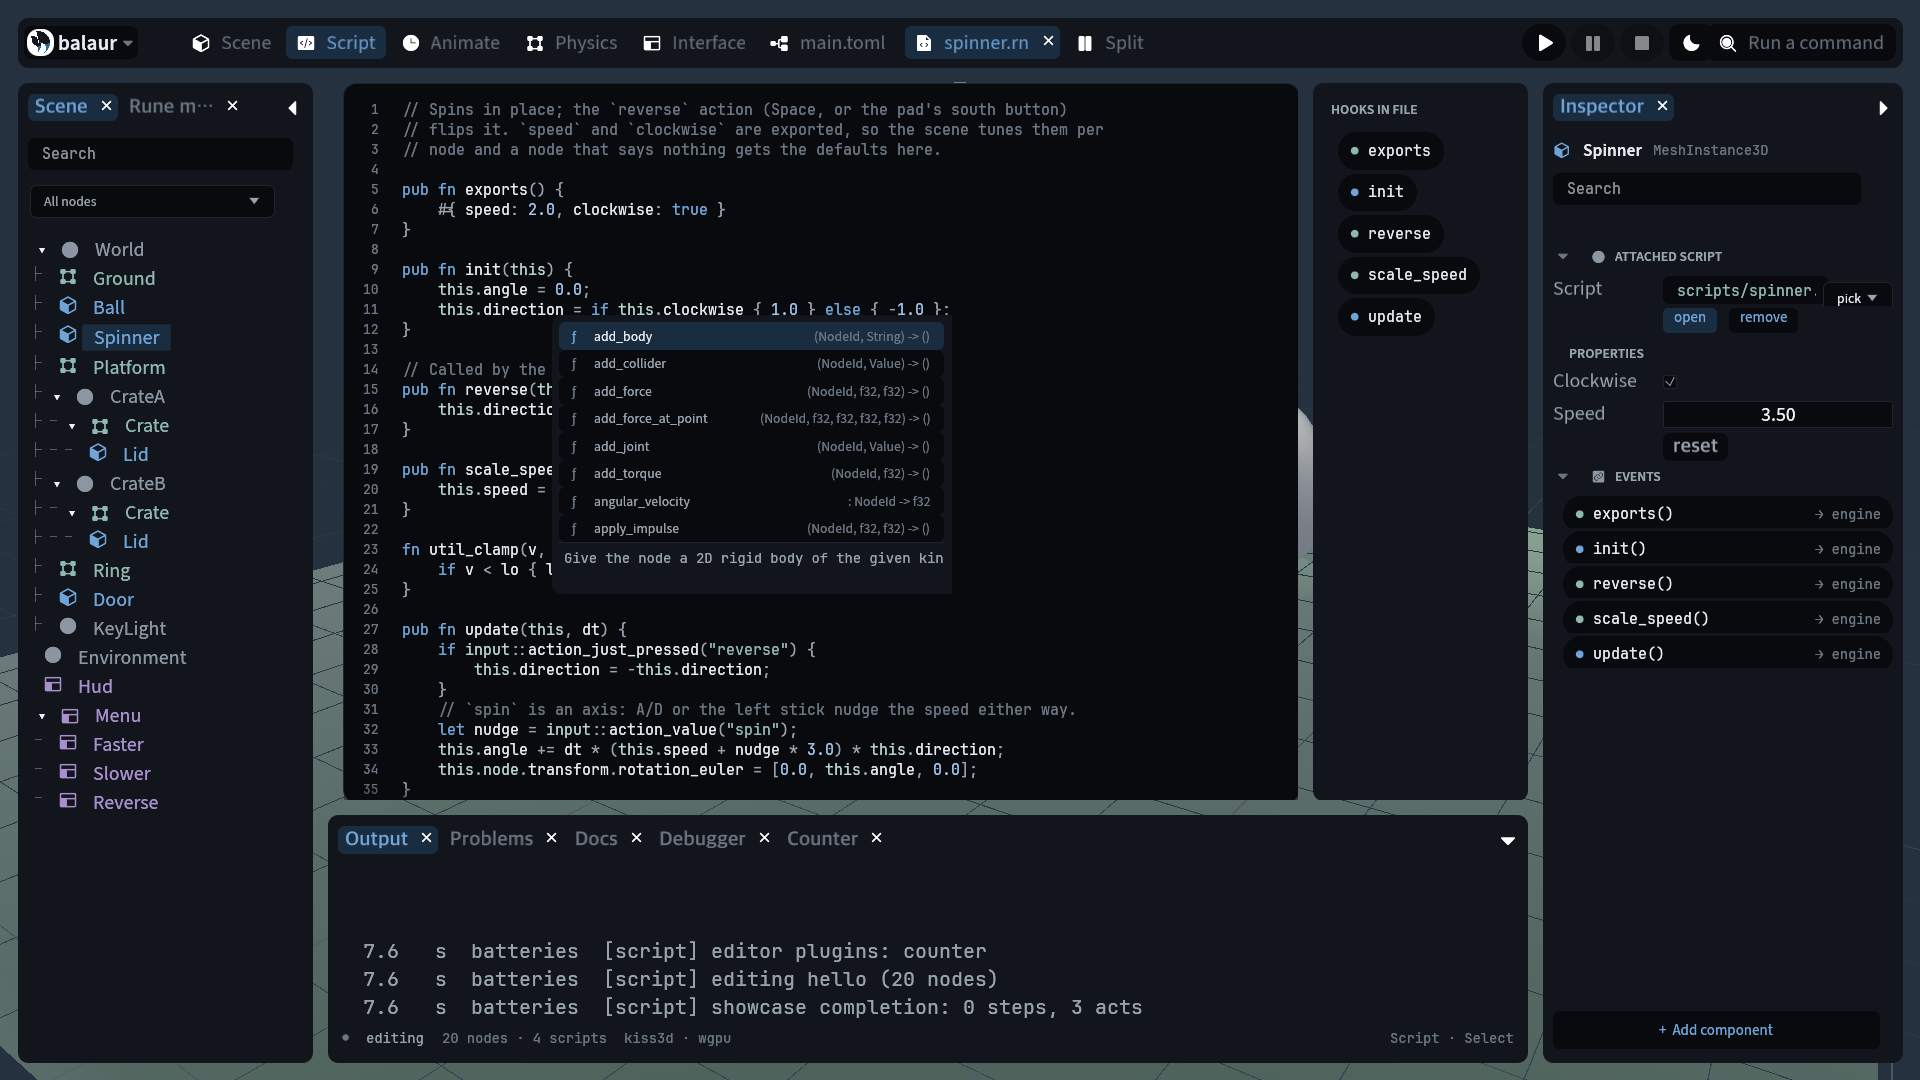
Task: Choose apply_impulse from the autocomplete list
Action: coord(751,529)
